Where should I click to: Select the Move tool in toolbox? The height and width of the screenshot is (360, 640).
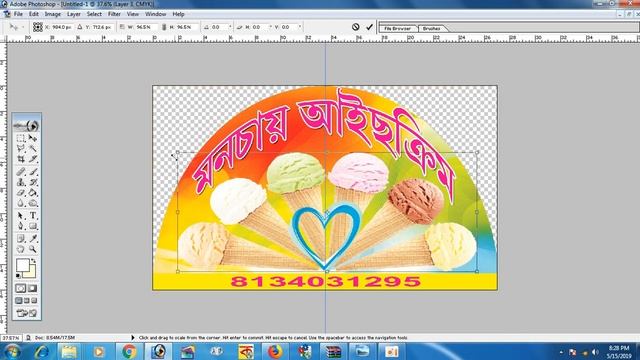33,138
